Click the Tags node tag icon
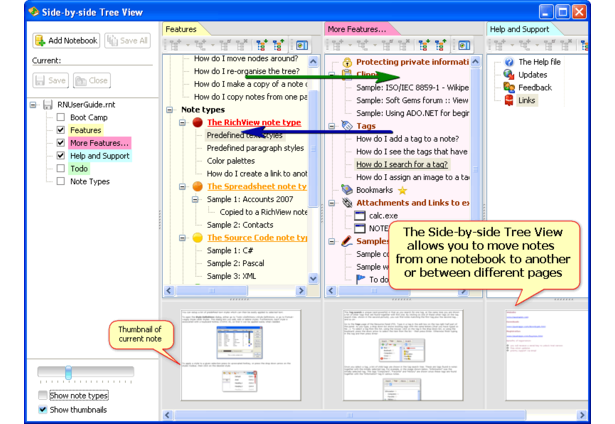The height and width of the screenshot is (424, 615). pyautogui.click(x=347, y=126)
